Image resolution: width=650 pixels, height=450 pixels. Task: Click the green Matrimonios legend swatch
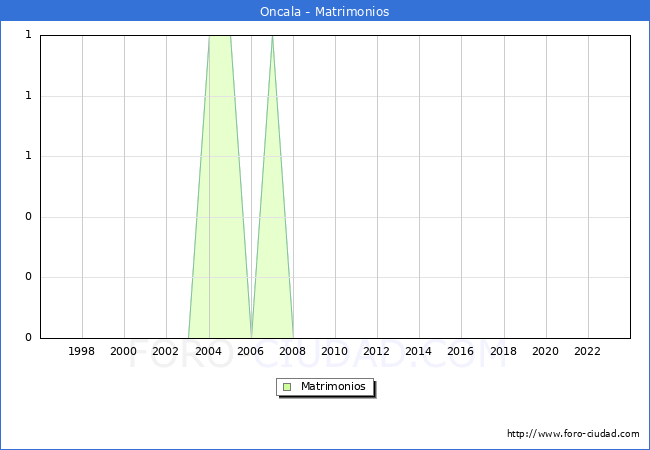(x=287, y=387)
